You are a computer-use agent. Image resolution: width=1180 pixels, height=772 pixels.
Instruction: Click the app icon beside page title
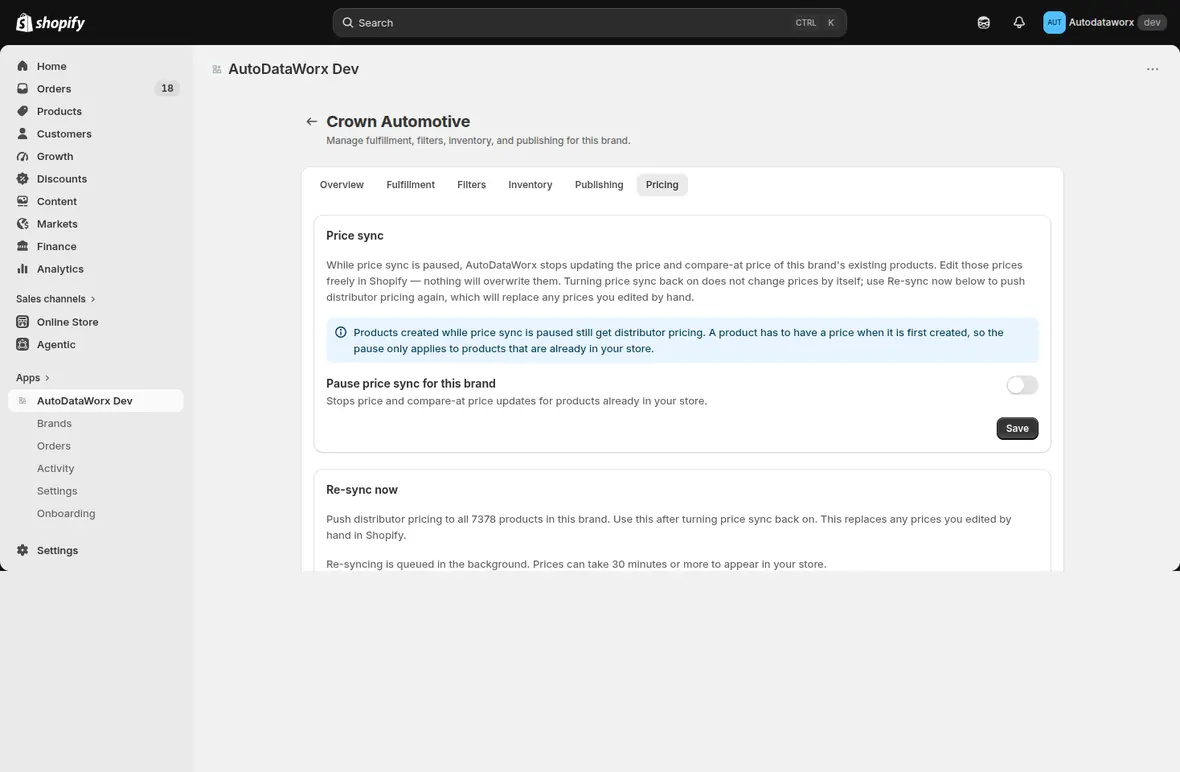click(x=217, y=69)
